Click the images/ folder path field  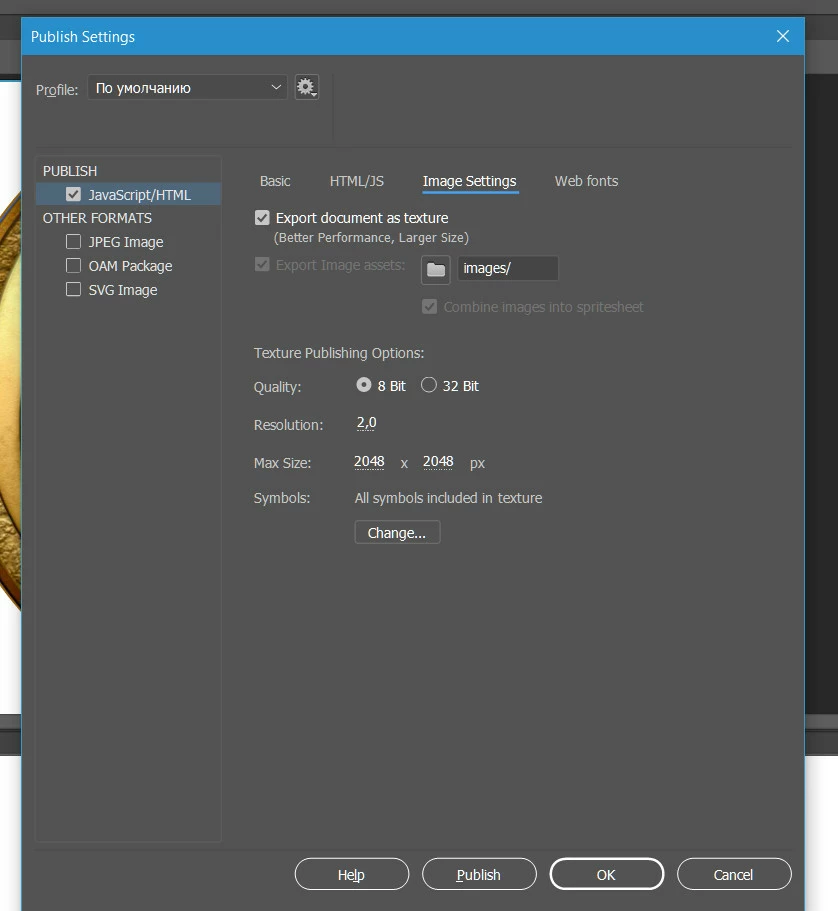507,268
